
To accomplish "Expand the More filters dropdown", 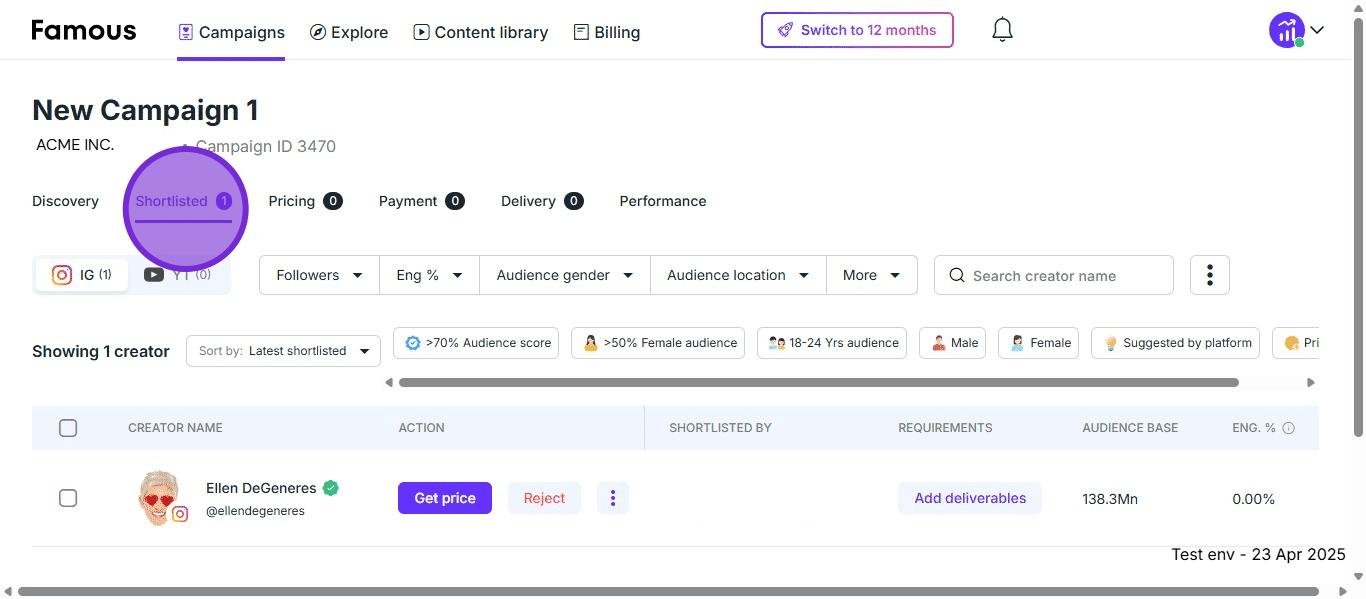I will click(871, 275).
